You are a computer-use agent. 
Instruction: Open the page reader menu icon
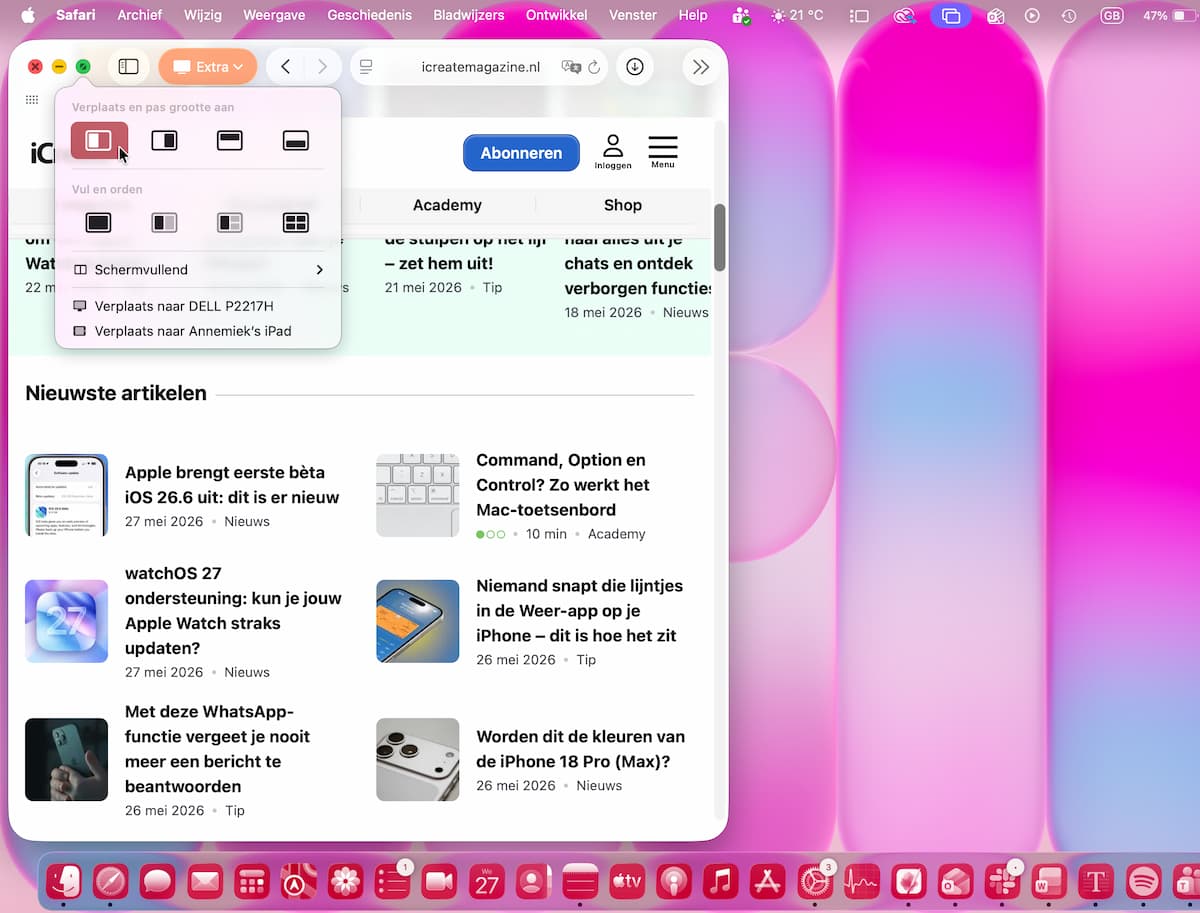click(x=366, y=67)
